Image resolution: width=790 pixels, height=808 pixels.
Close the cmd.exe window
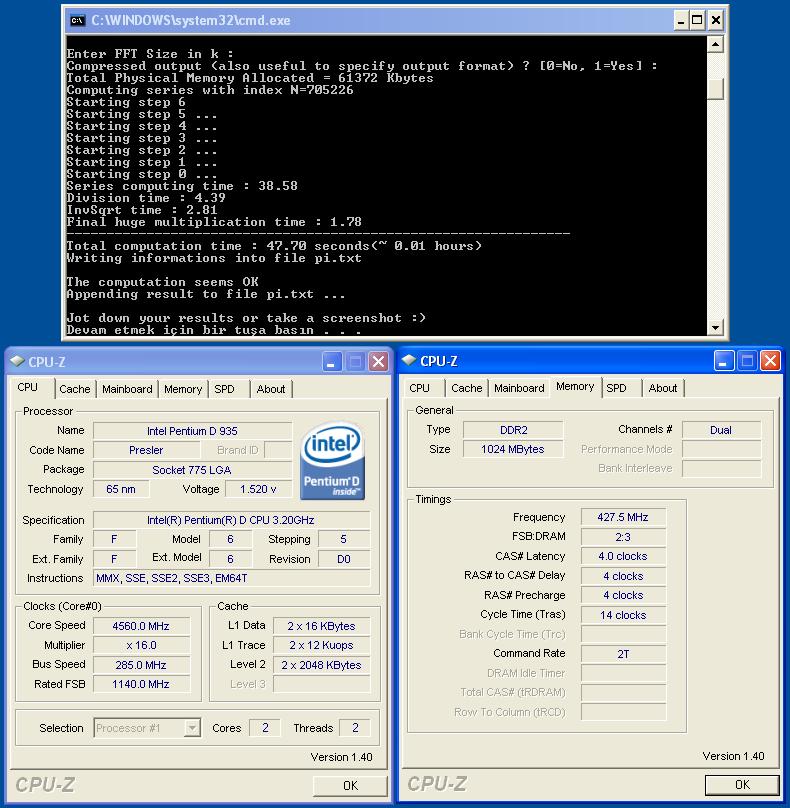(x=716, y=21)
